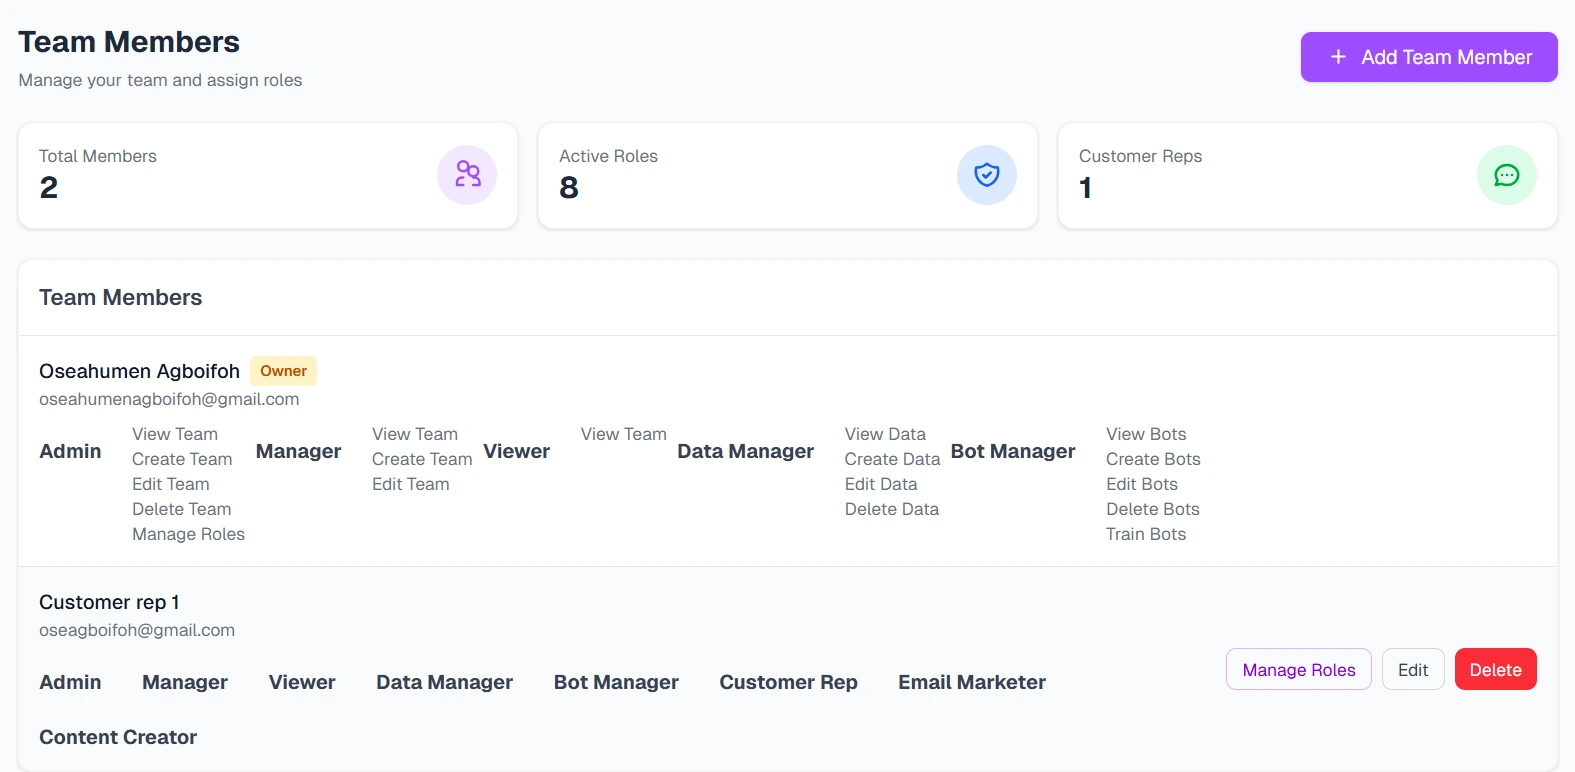Image resolution: width=1575 pixels, height=772 pixels.
Task: Select the Active Roles stat card
Action: tap(787, 176)
